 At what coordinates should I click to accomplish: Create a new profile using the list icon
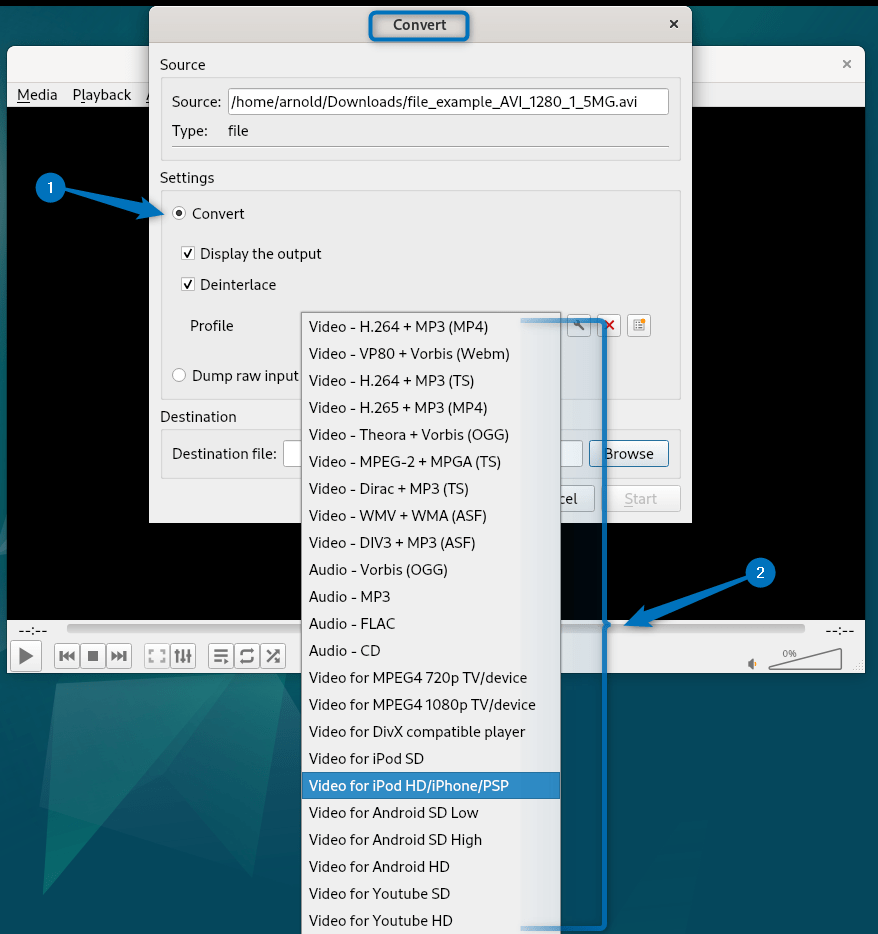pyautogui.click(x=639, y=325)
